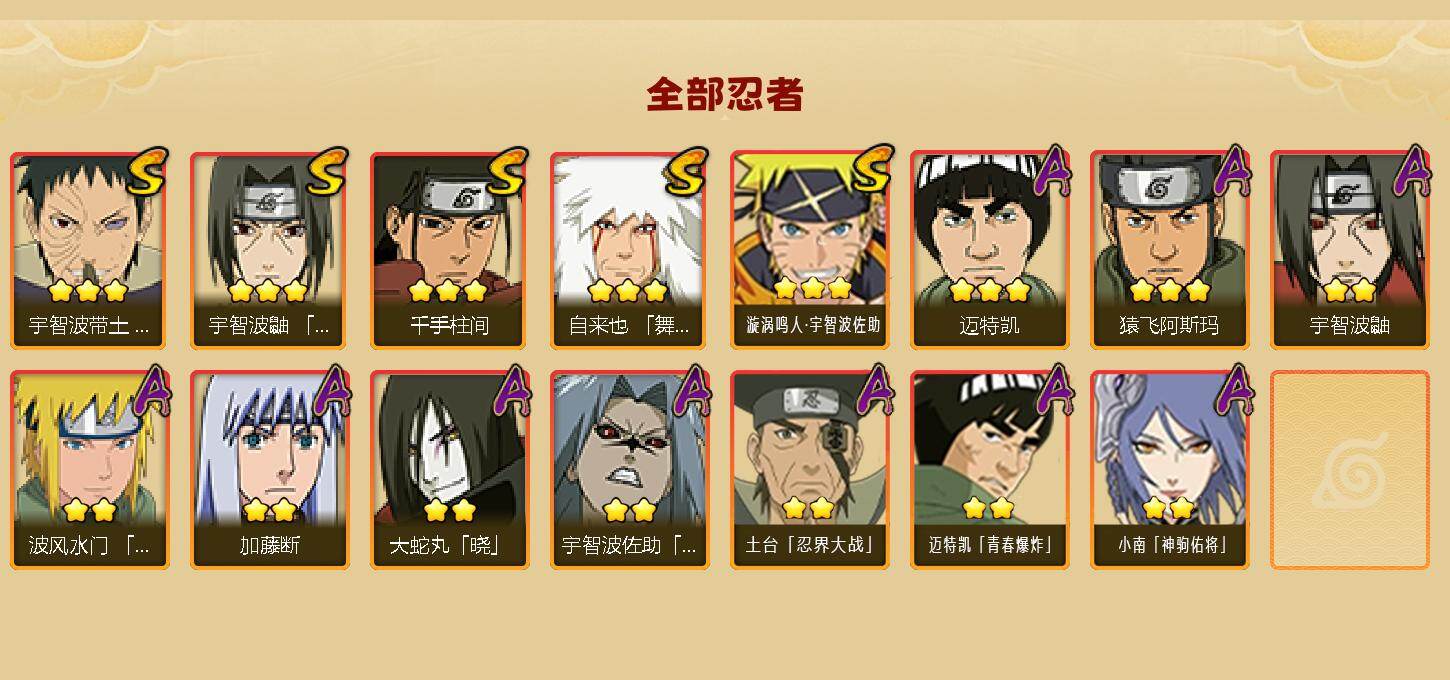Click the empty Konoha leaf slot

(x=1350, y=470)
